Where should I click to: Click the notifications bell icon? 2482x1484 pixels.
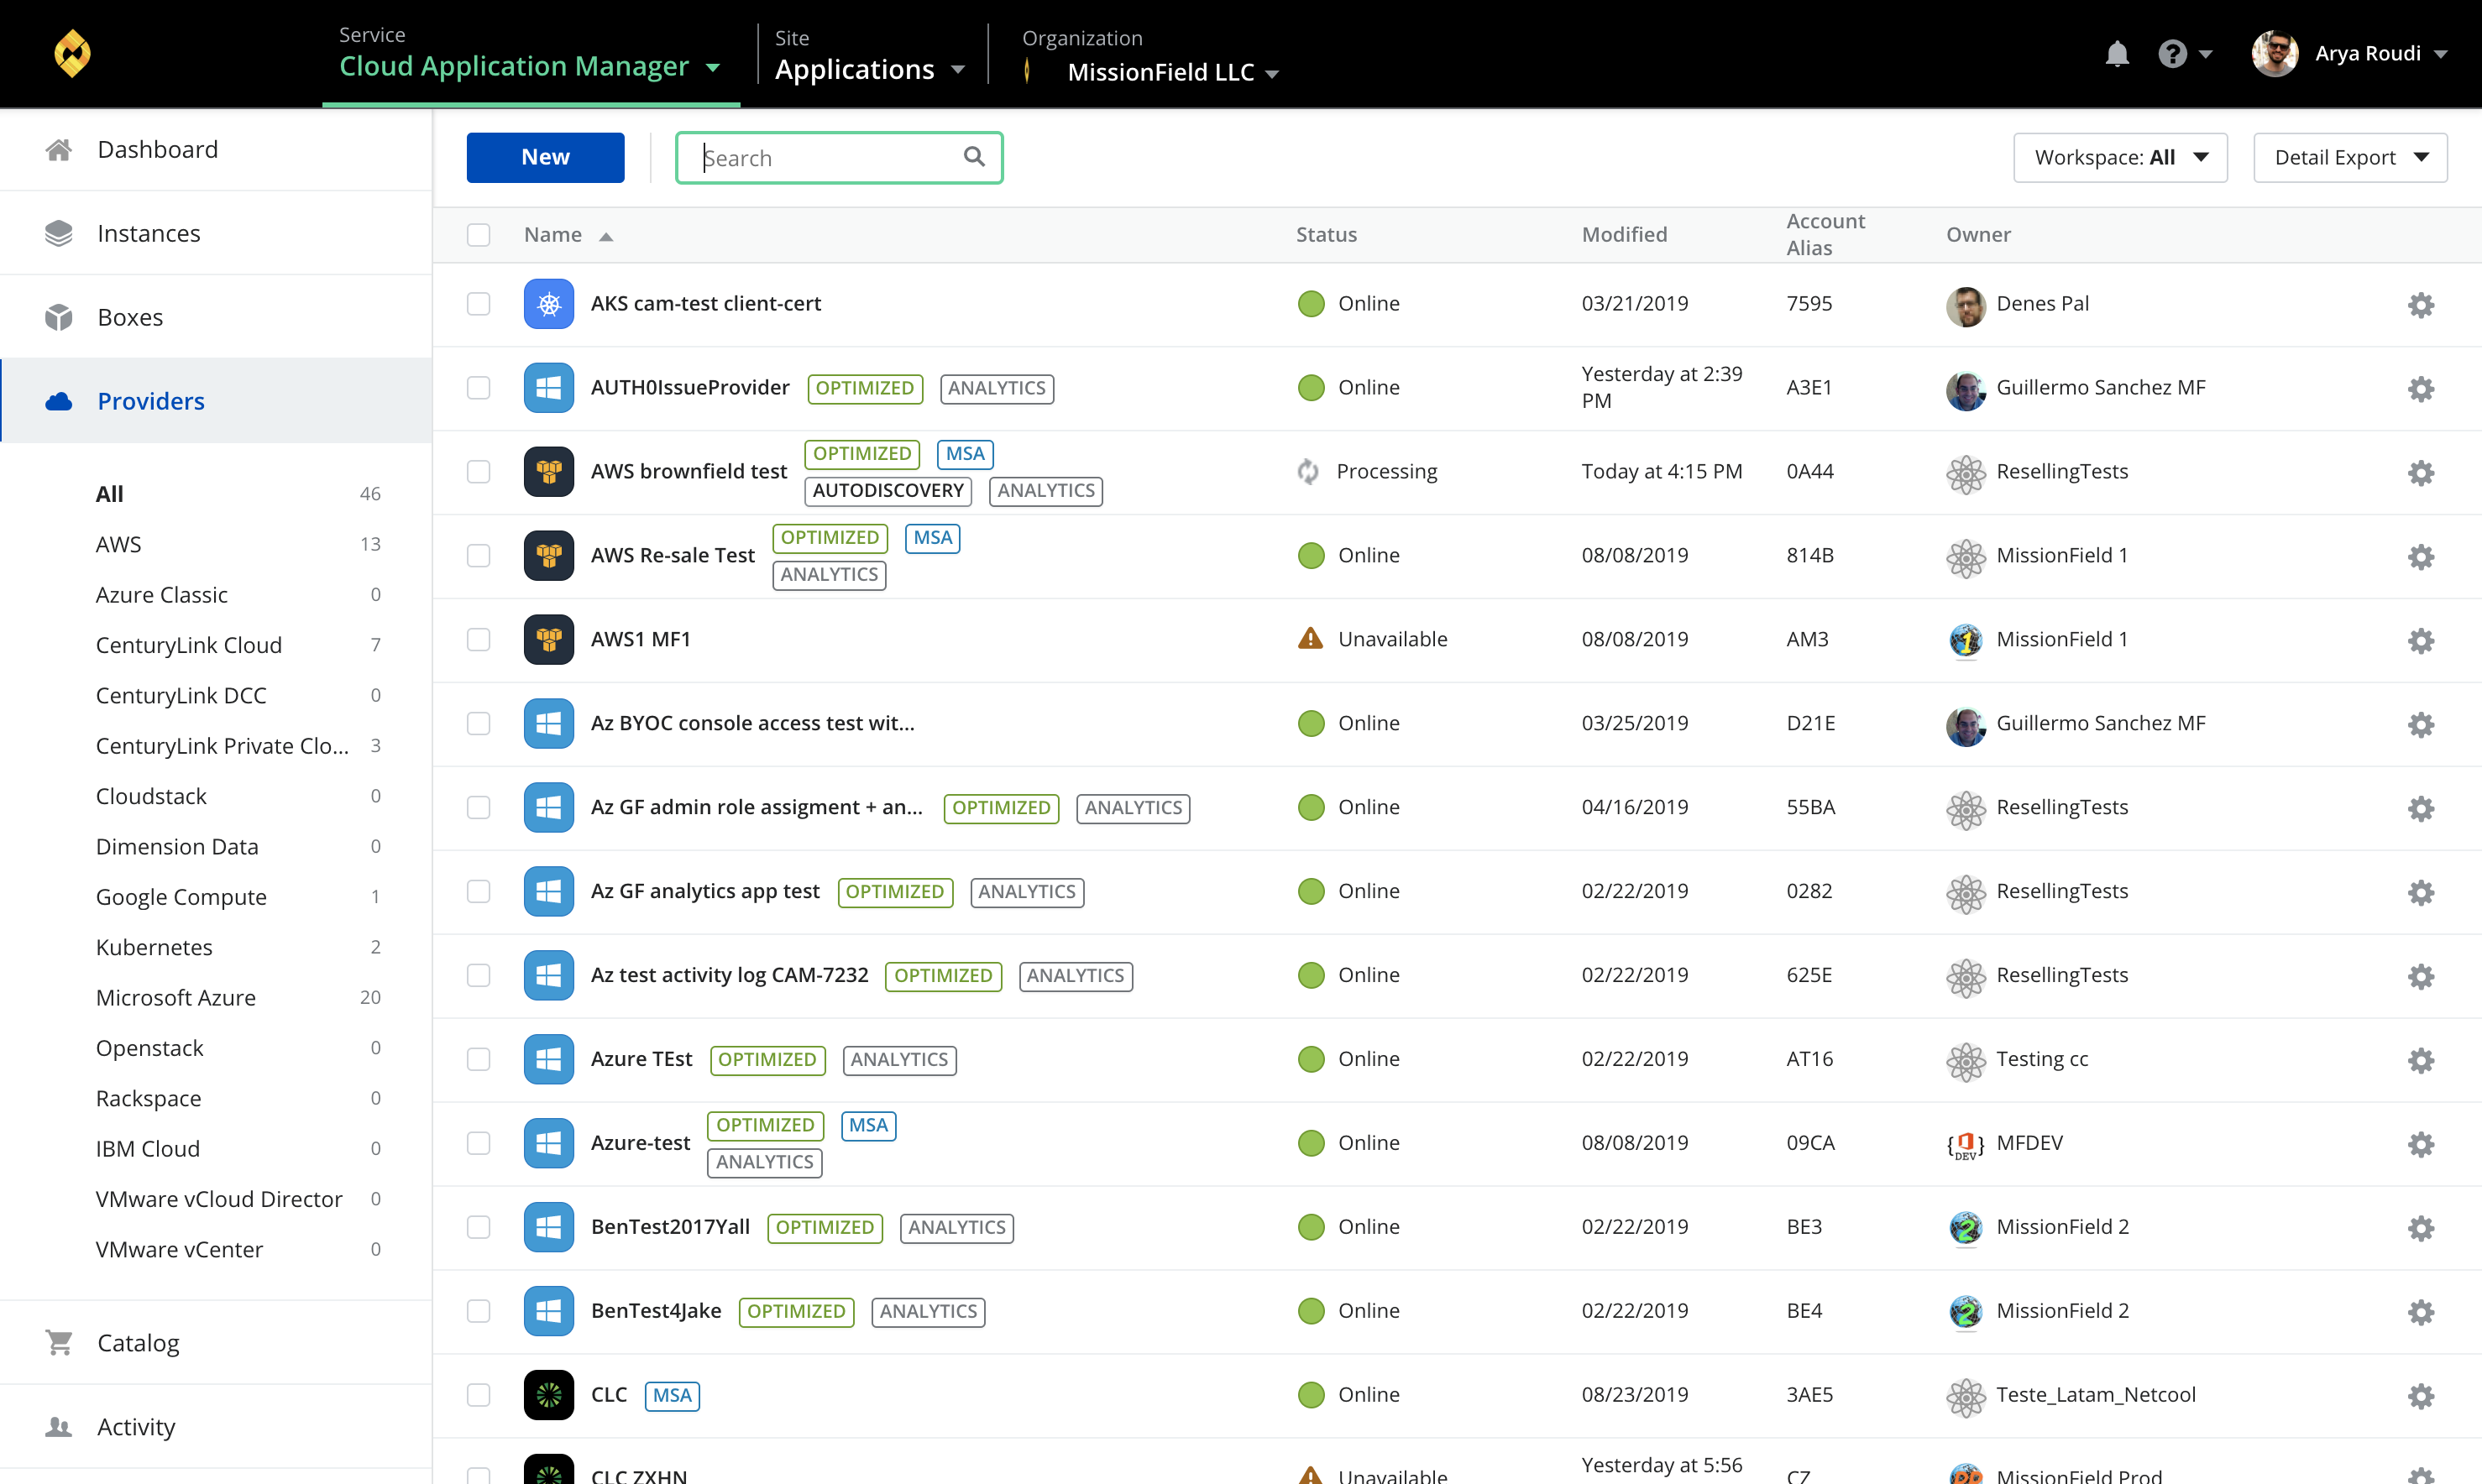2116,54
